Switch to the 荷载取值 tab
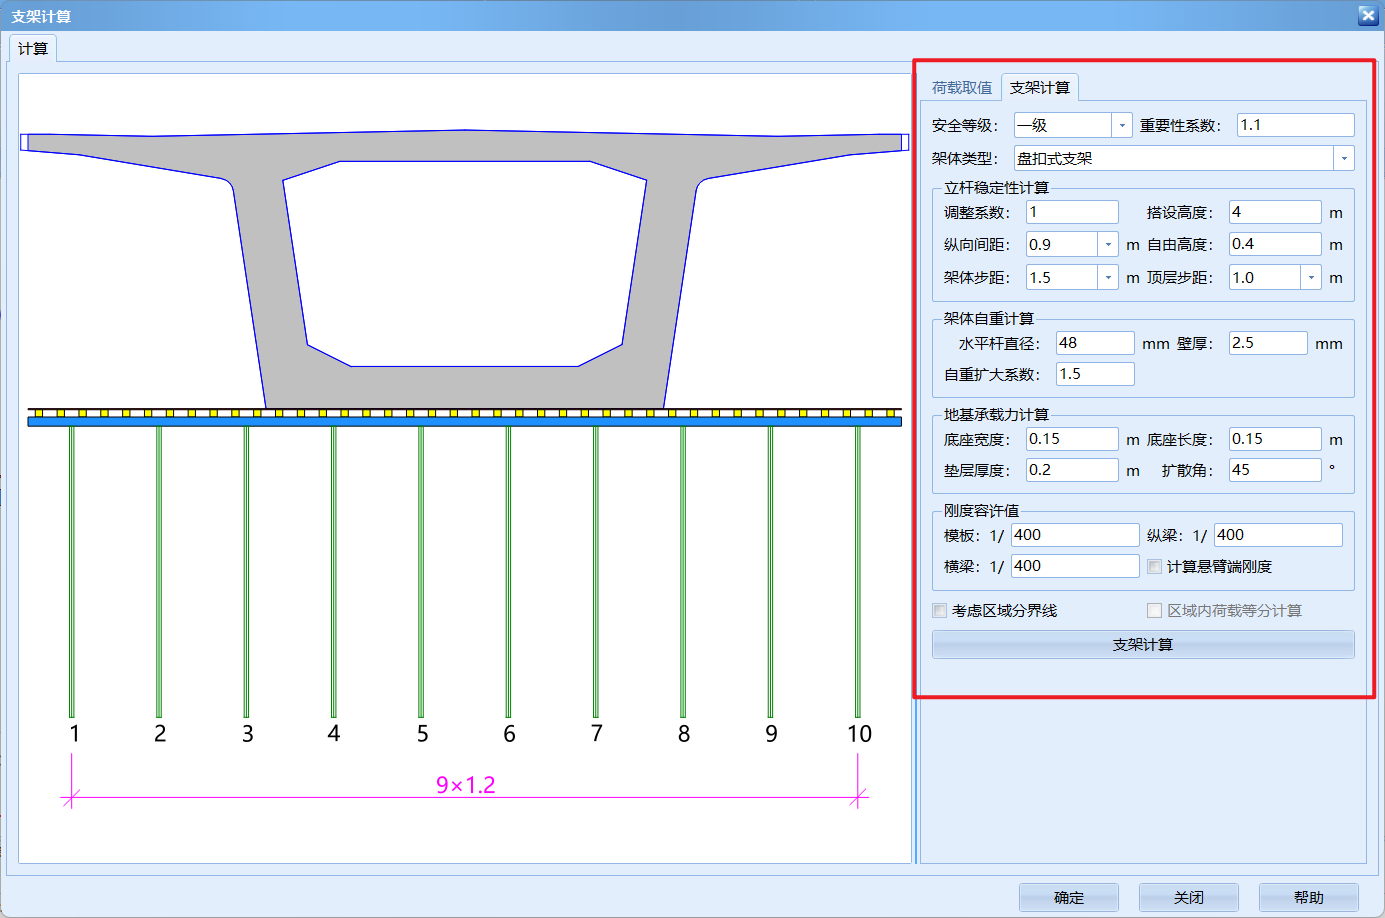 coord(961,88)
